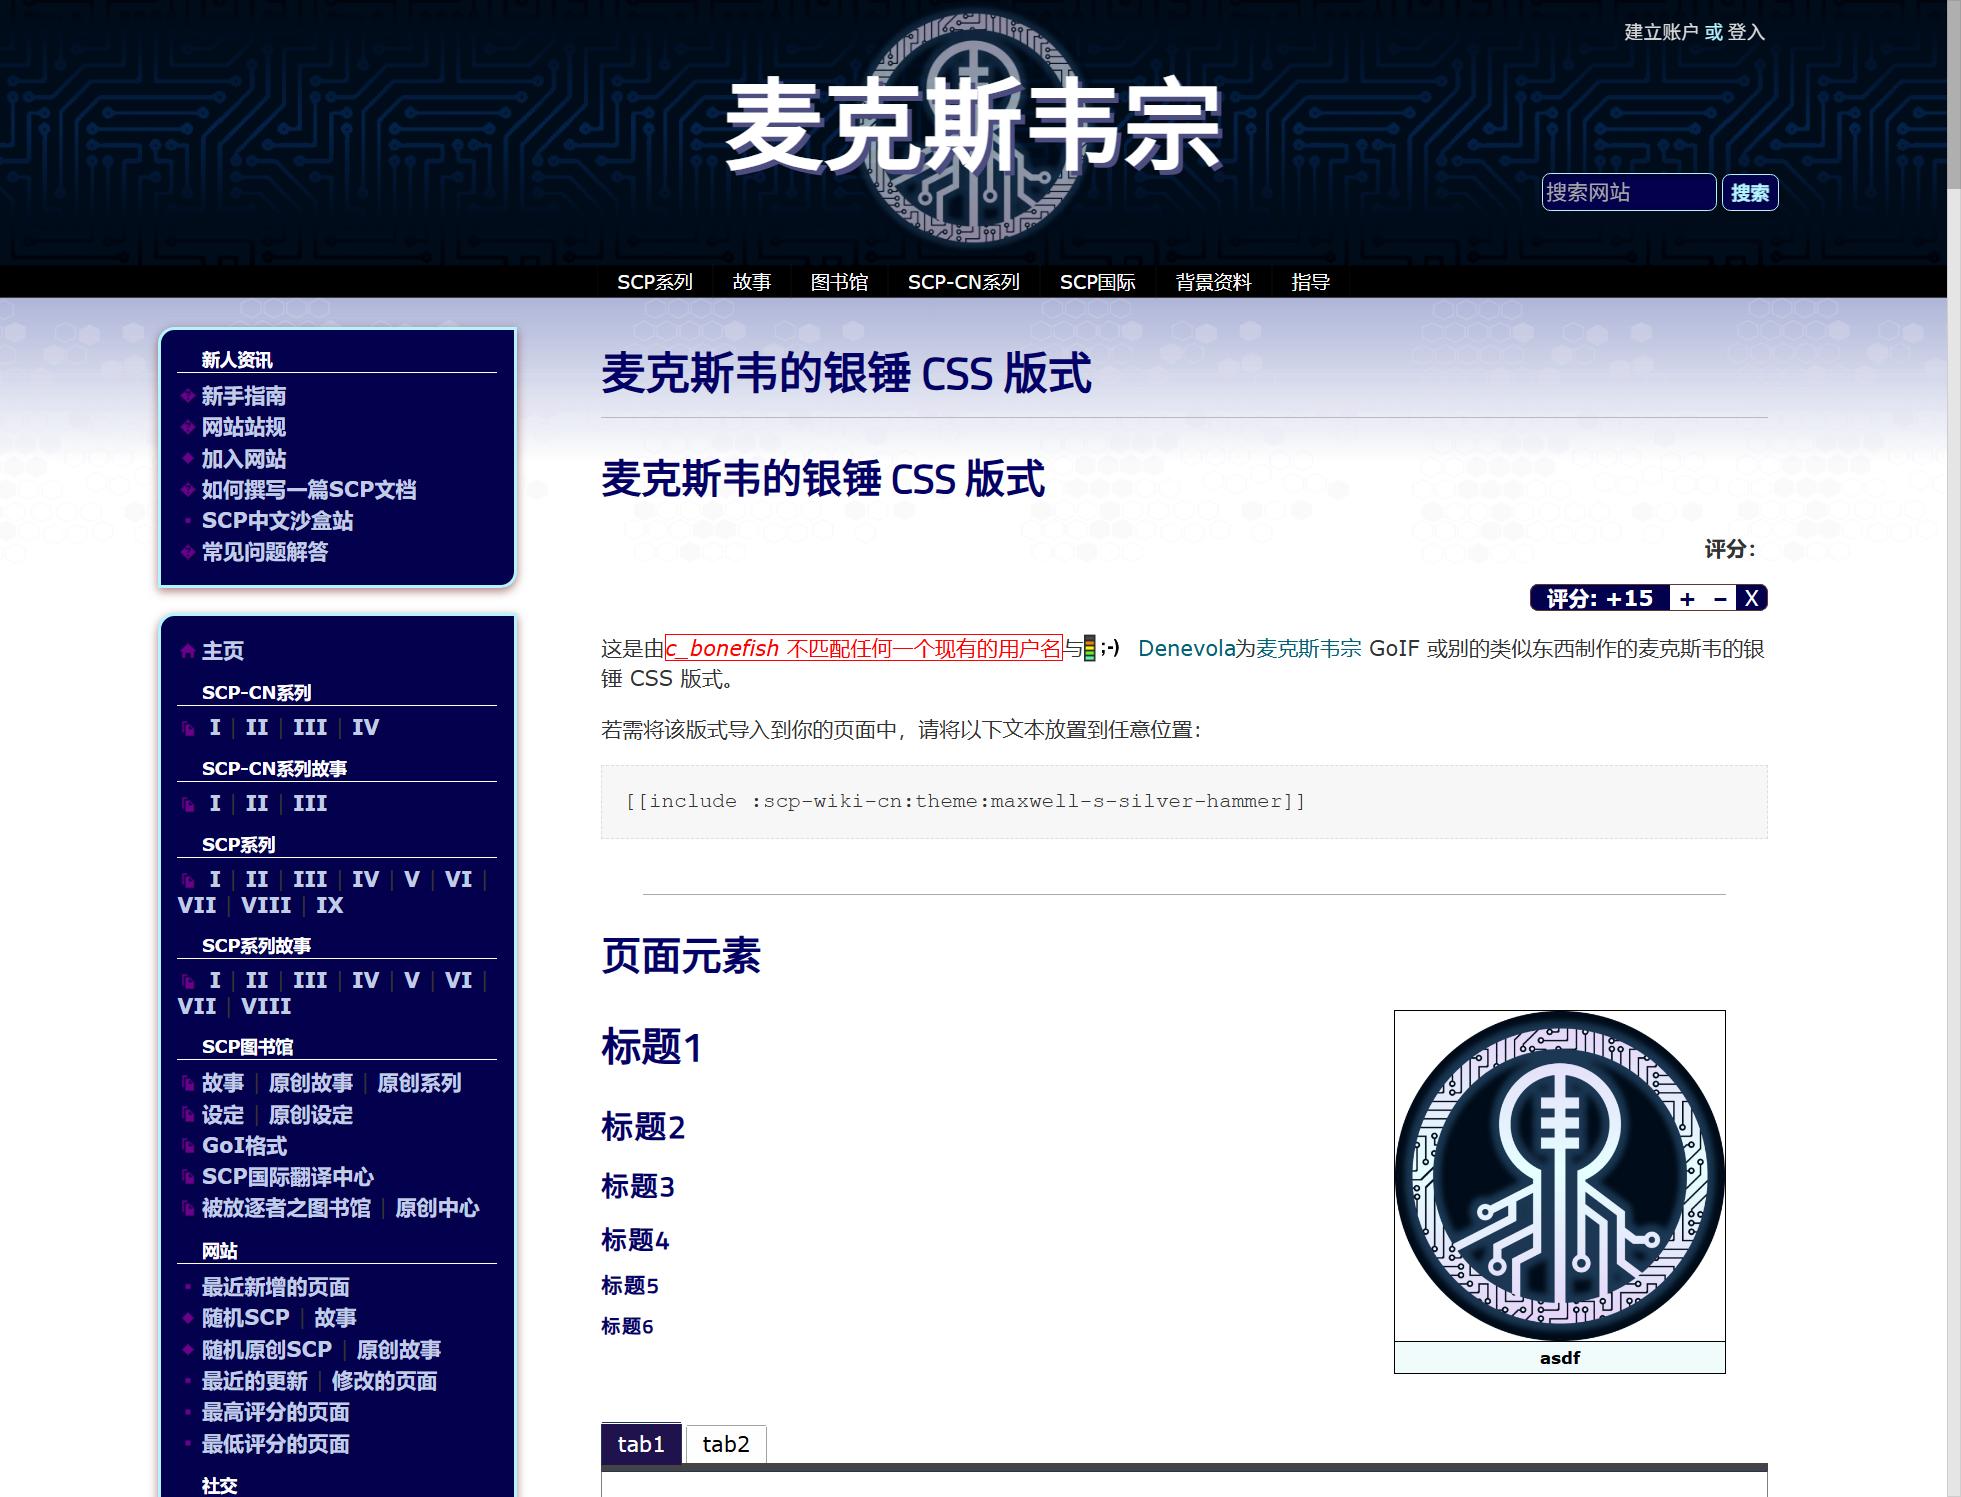Click the plus upvote rating button
The width and height of the screenshot is (1961, 1497).
(x=1688, y=599)
